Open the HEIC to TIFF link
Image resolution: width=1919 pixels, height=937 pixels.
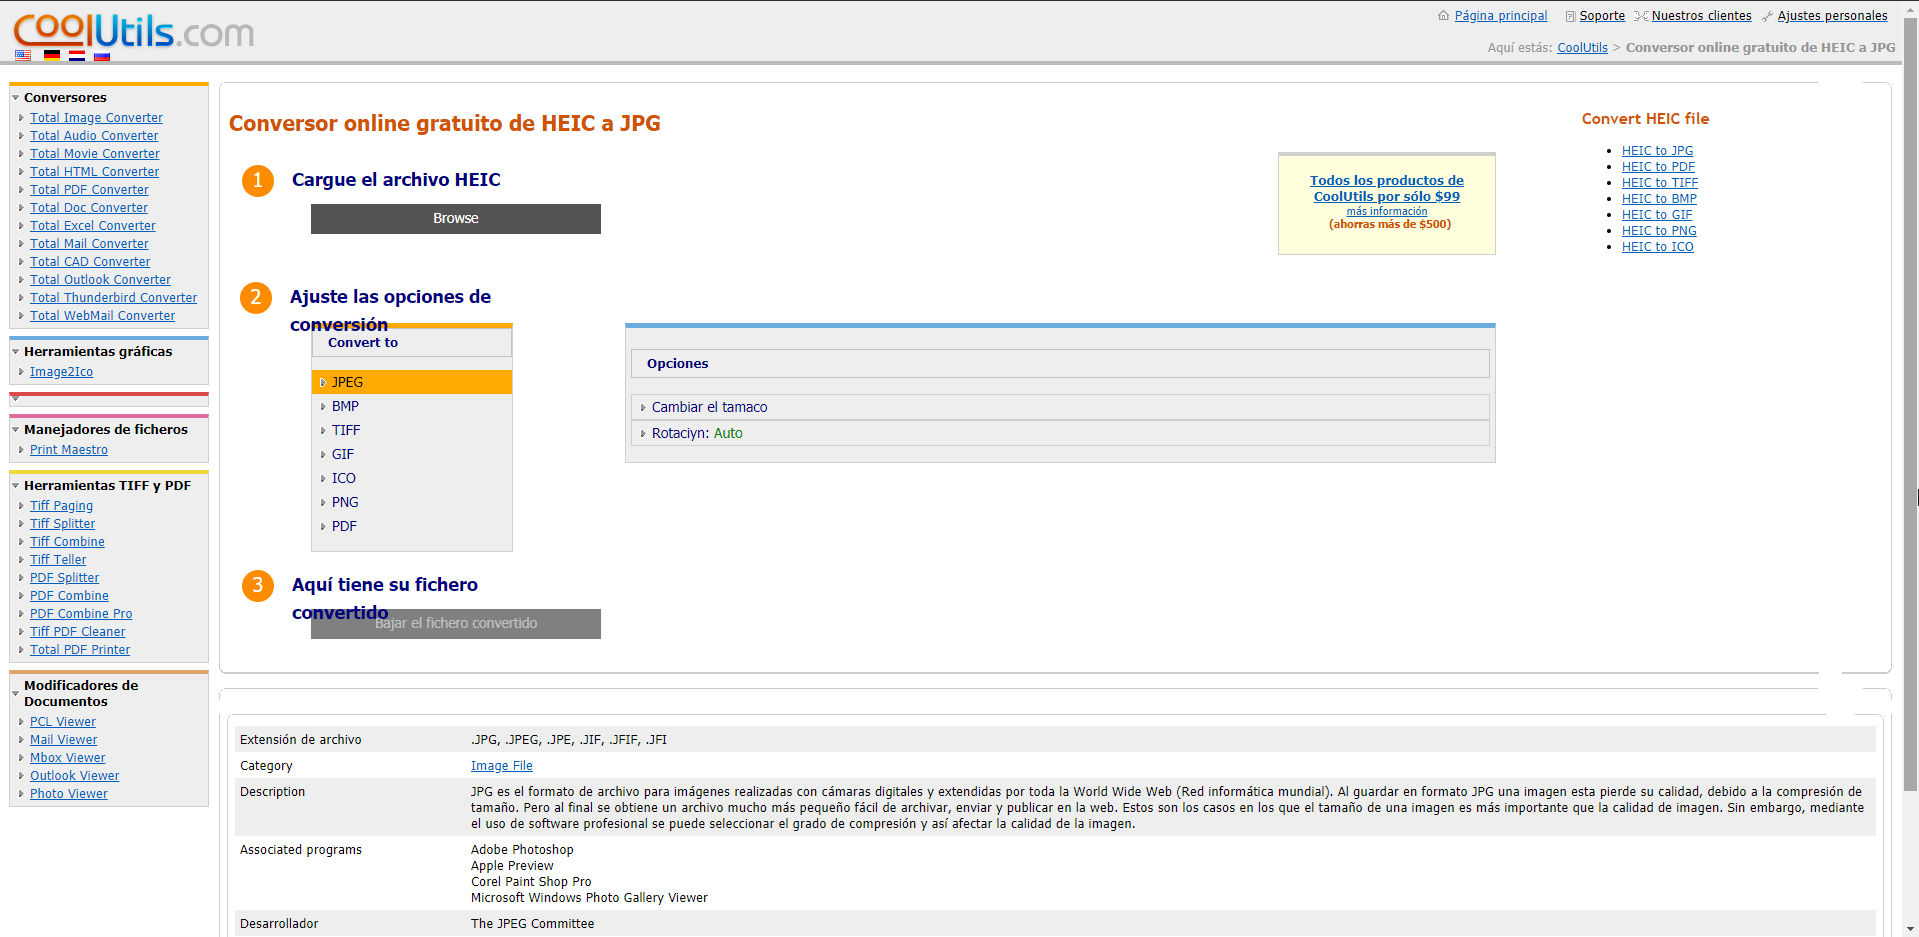1660,183
